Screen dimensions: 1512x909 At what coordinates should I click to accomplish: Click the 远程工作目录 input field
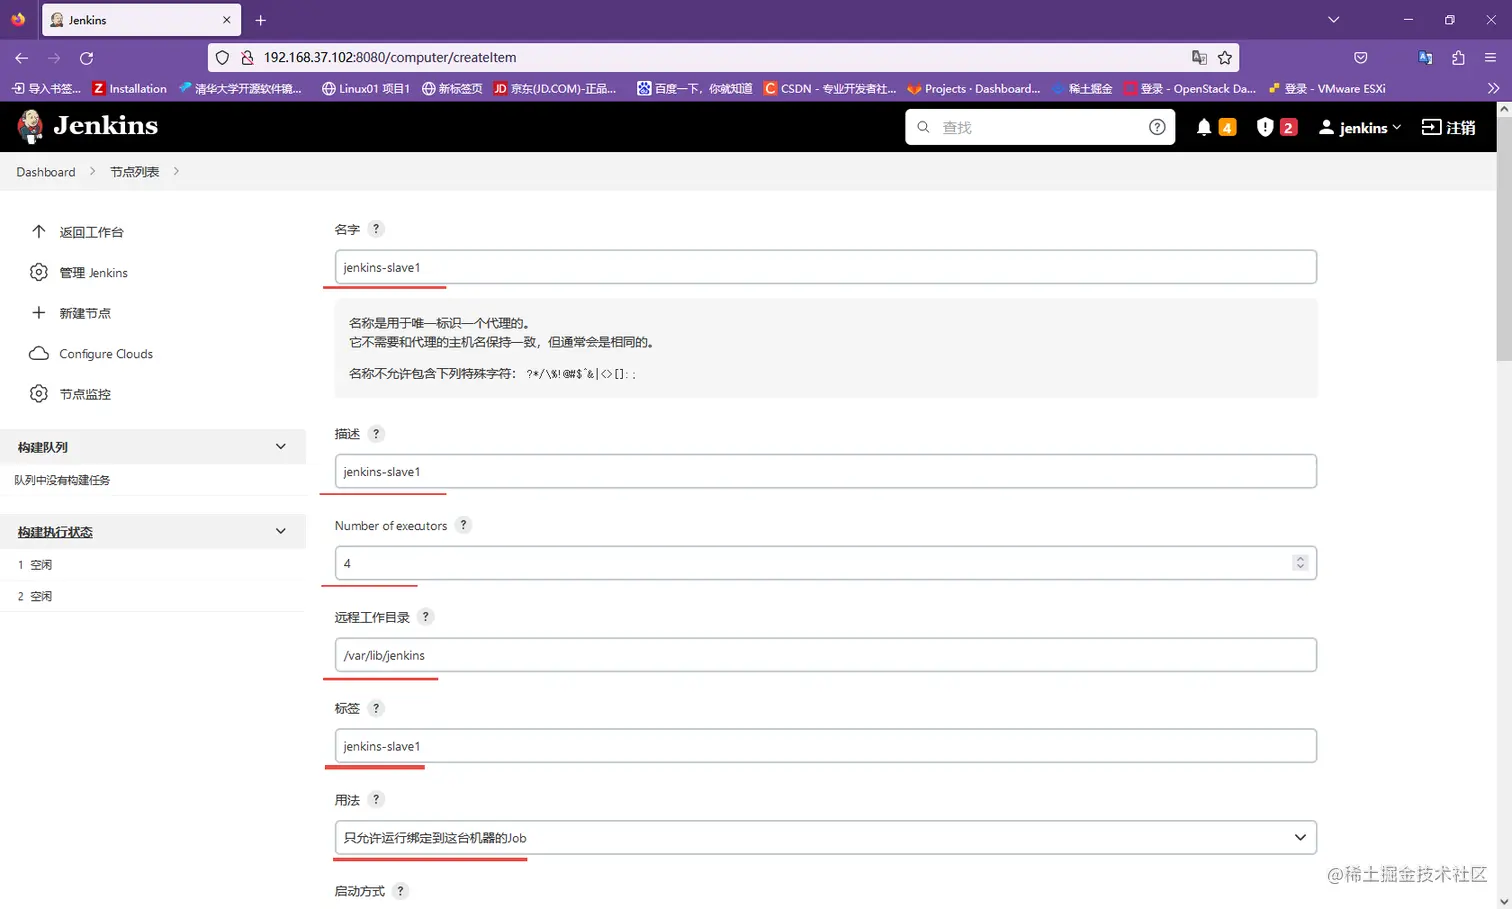826,655
